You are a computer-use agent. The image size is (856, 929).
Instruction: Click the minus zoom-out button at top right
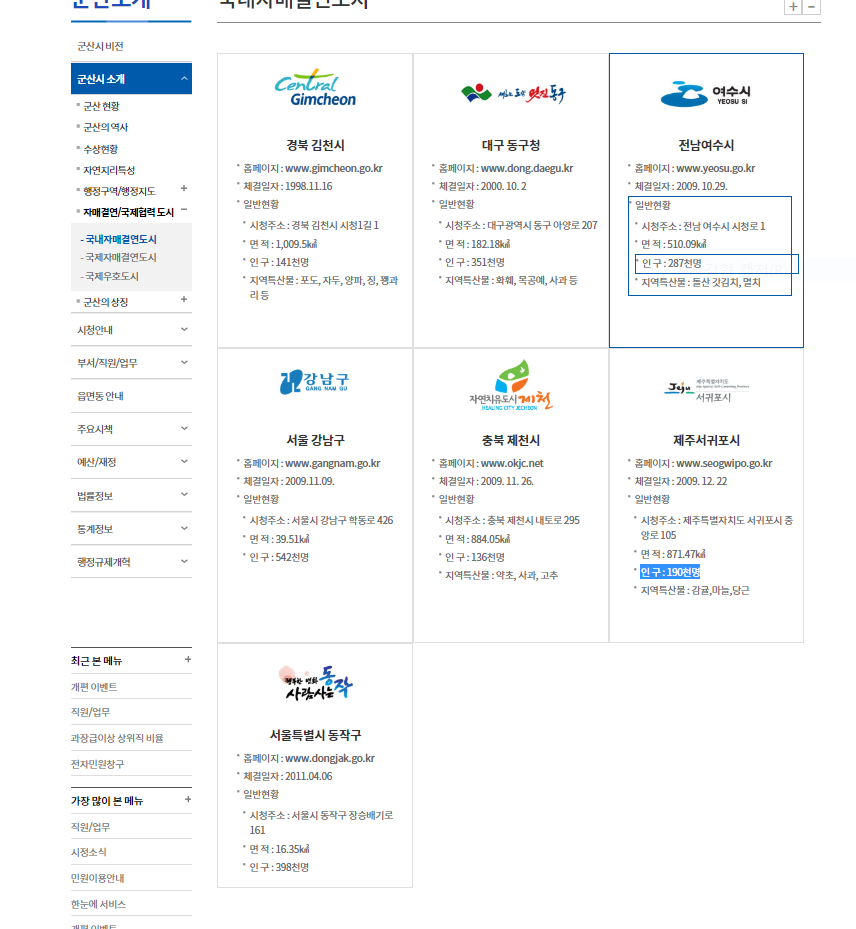pos(811,7)
